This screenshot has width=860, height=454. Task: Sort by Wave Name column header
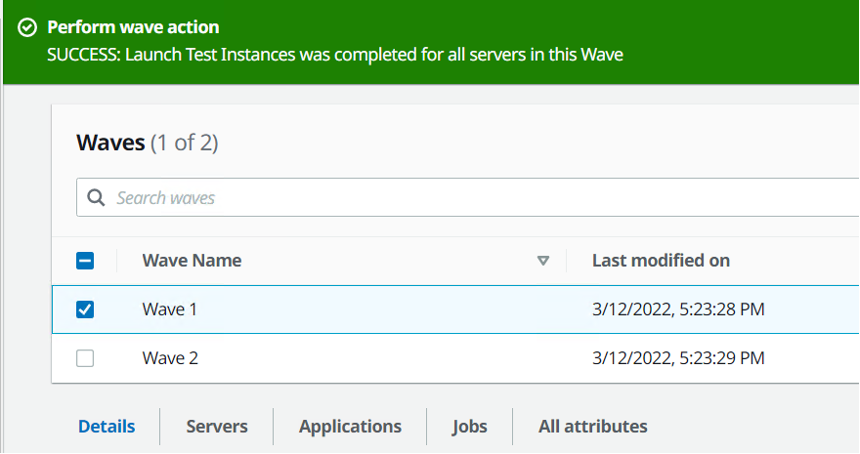click(192, 261)
